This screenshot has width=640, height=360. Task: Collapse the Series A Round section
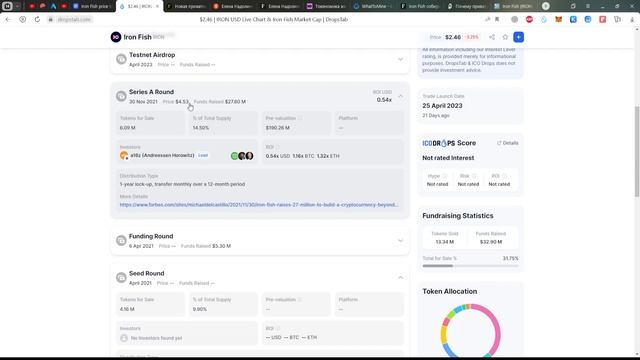pos(400,96)
